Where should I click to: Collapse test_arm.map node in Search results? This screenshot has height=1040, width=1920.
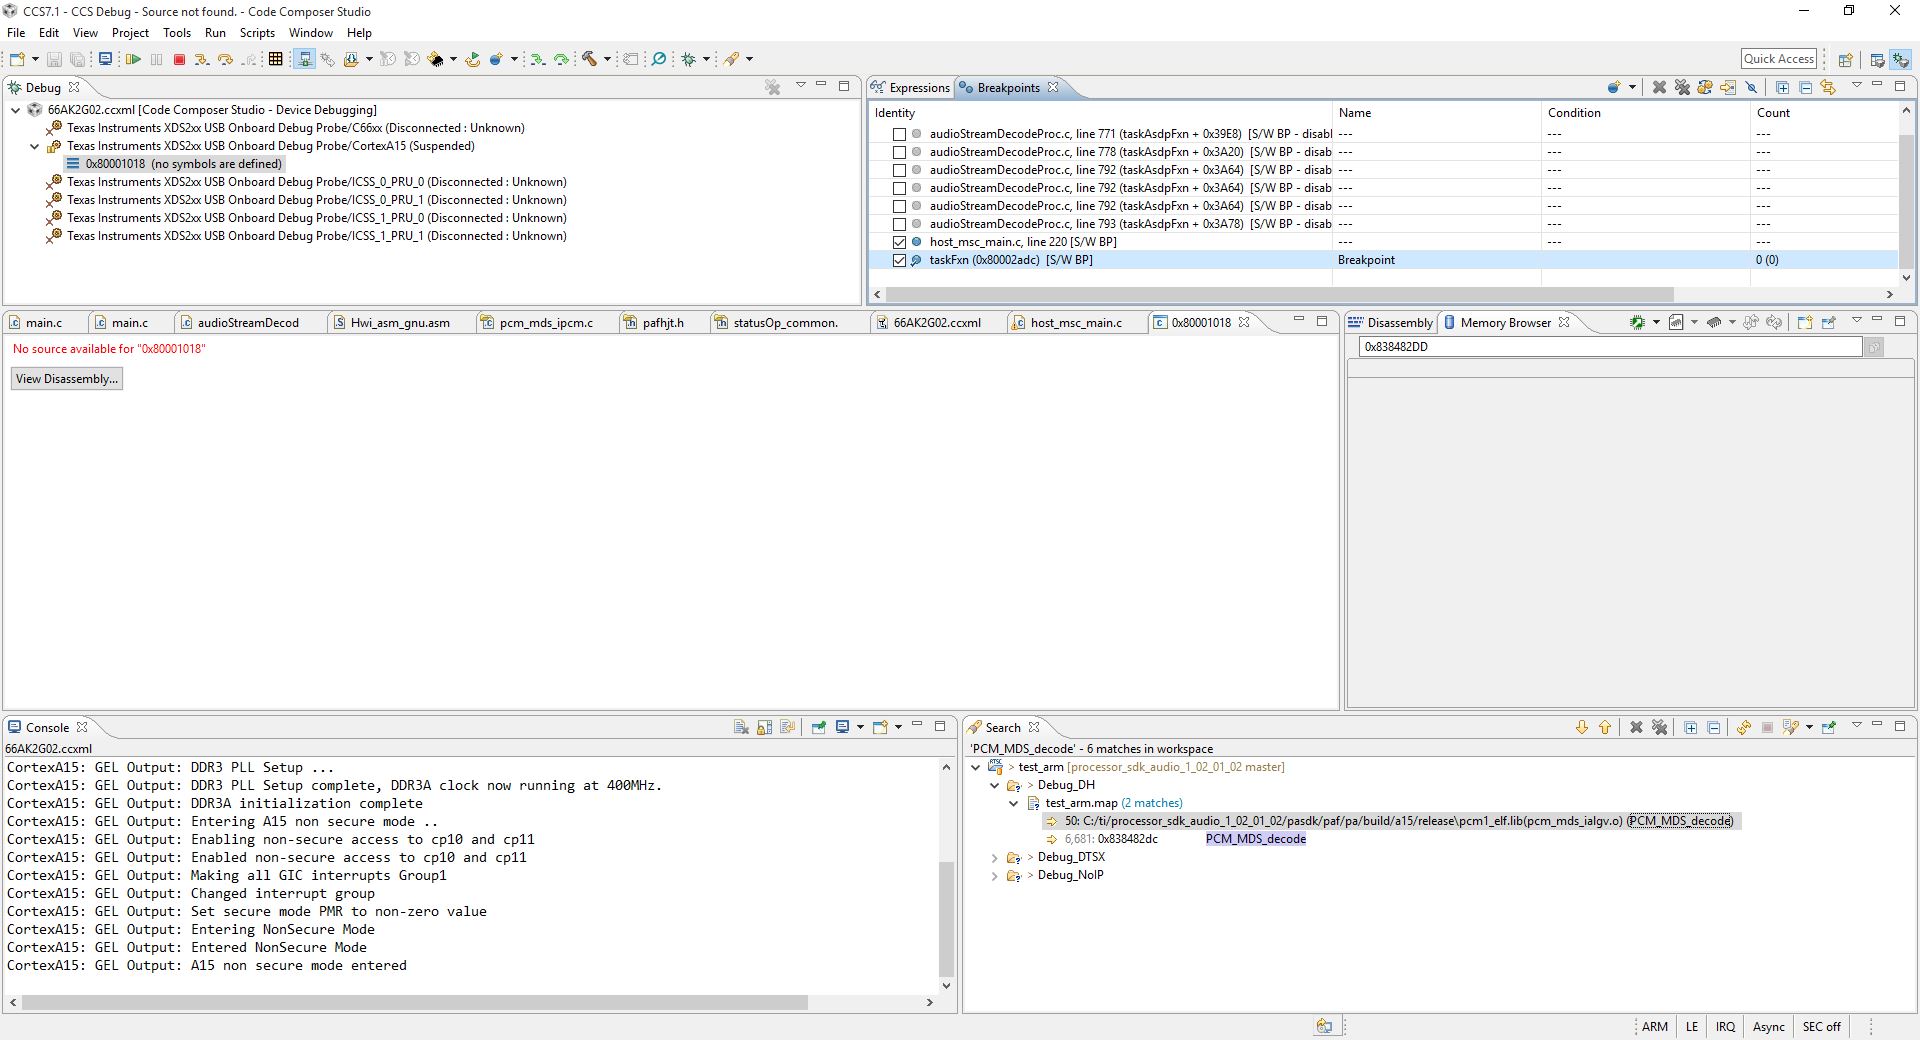1013,803
